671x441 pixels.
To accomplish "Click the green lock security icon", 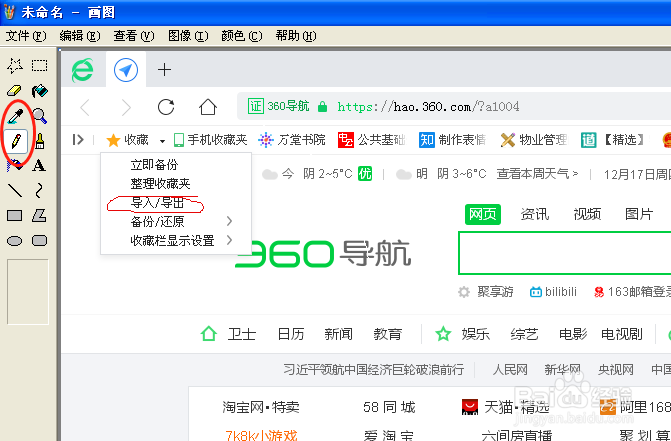I will click(x=322, y=106).
